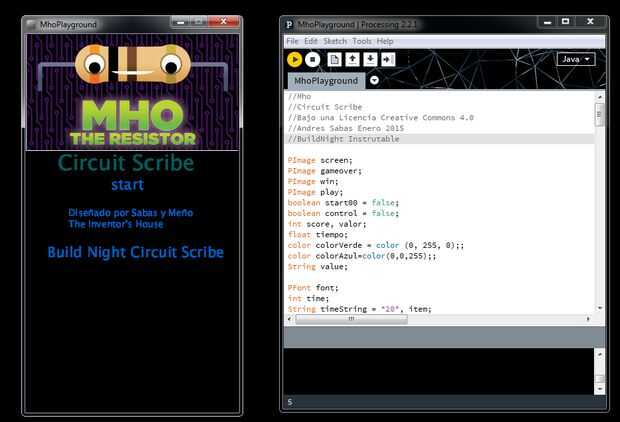Screen dimensions: 620x422
Task: Open a sketch using the up-arrow icon
Action: 352,60
